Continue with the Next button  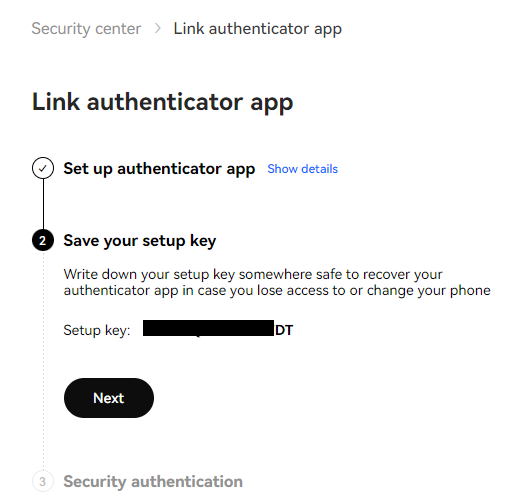[x=109, y=398]
